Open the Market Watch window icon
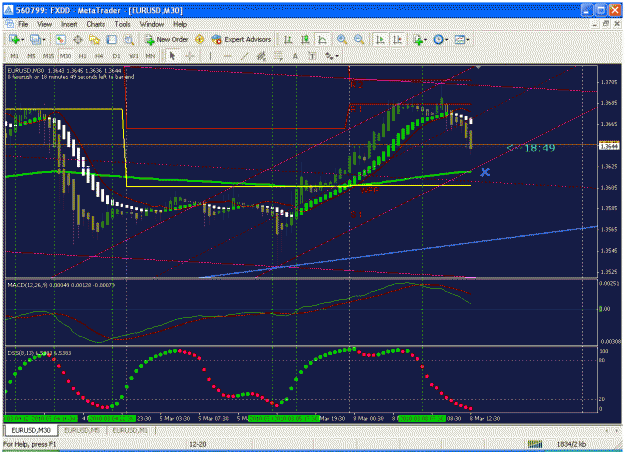625x452 pixels. point(60,39)
